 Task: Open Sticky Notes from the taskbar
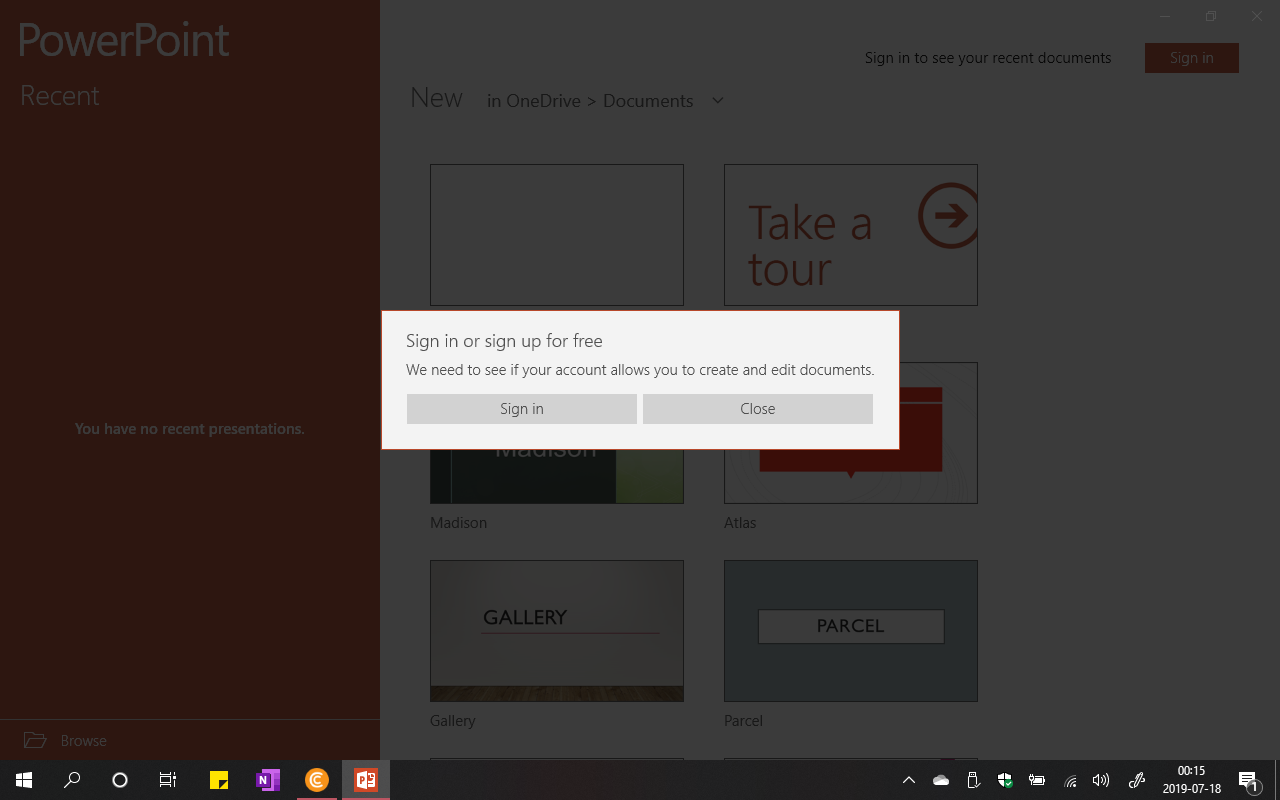pos(219,780)
